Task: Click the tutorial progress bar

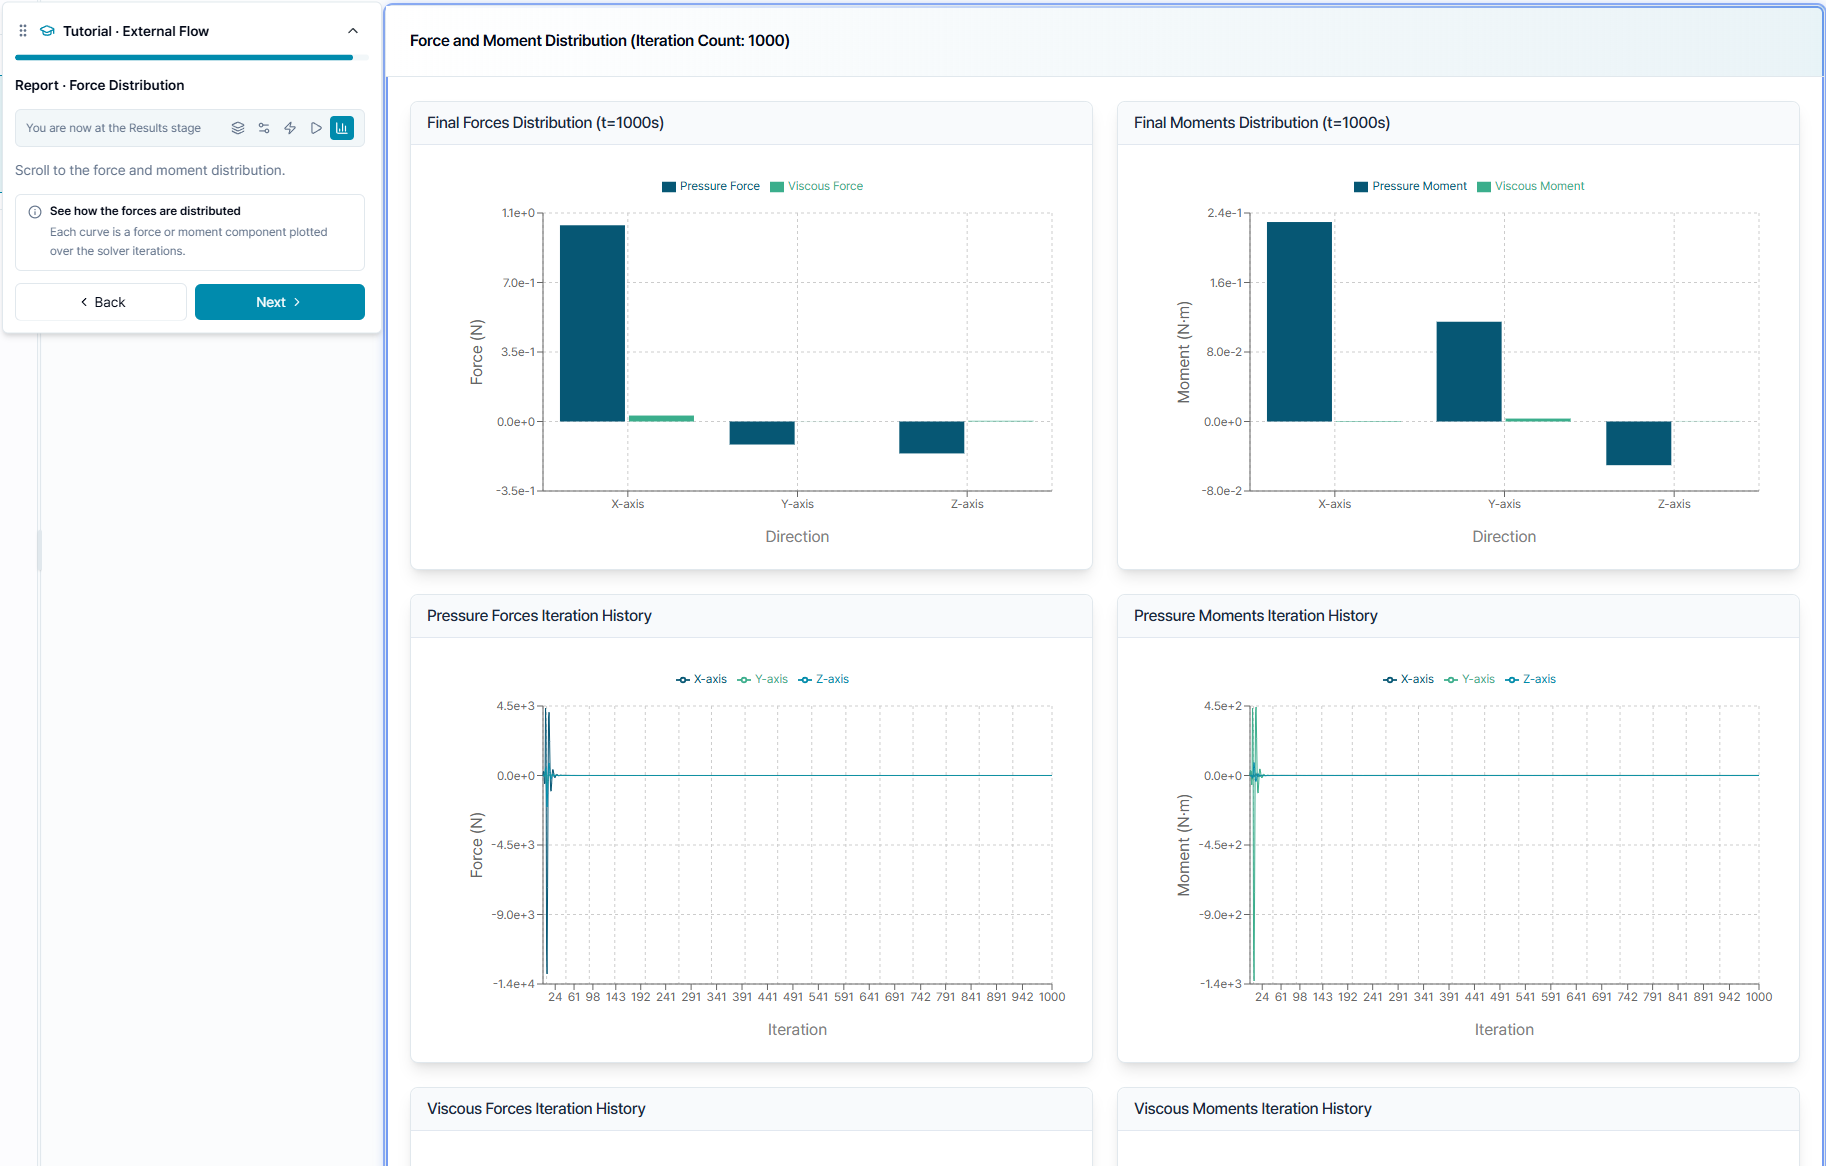Action: pos(184,58)
